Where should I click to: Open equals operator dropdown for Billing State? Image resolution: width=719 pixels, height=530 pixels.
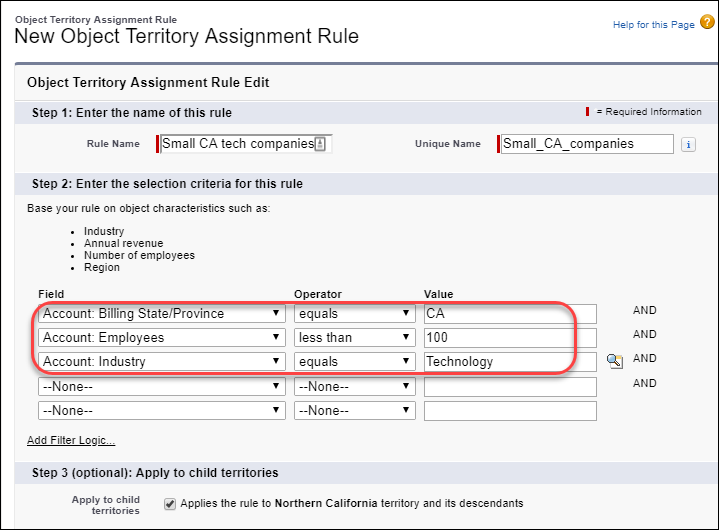pos(354,314)
